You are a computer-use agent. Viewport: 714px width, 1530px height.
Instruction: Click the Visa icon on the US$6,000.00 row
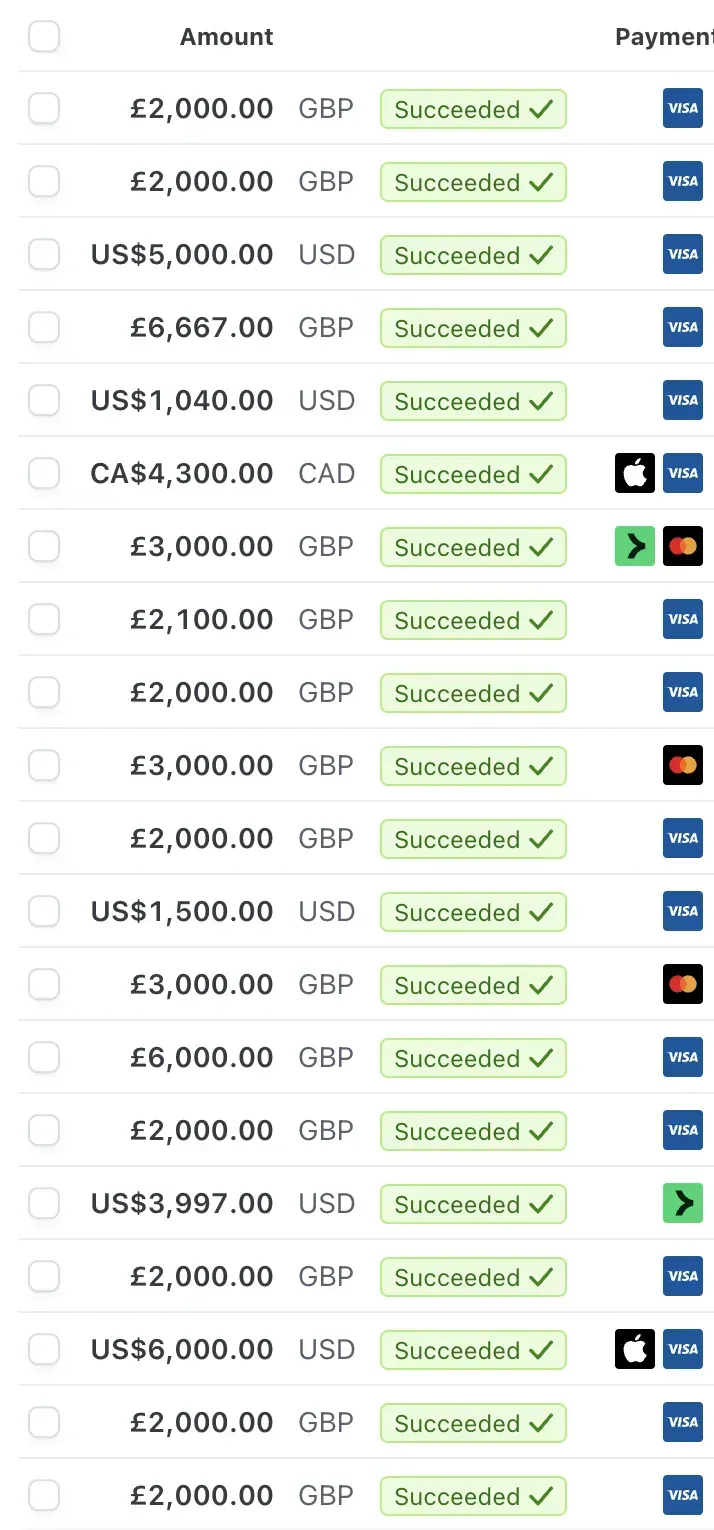tap(683, 1349)
